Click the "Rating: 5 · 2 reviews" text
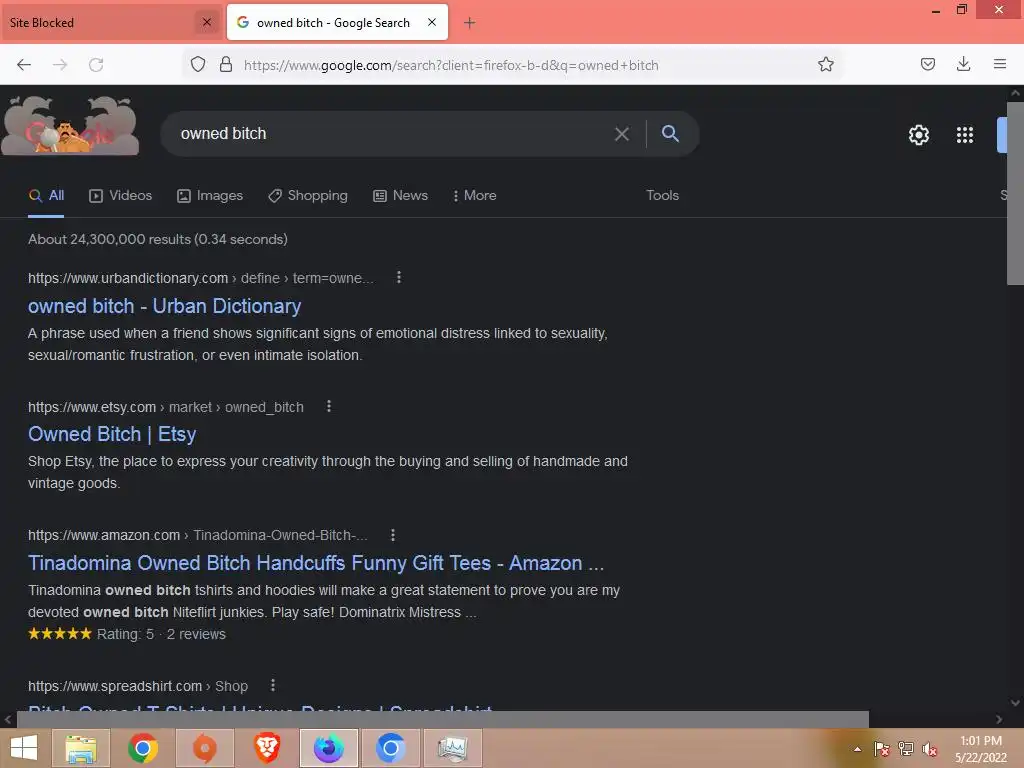This screenshot has width=1024, height=768. point(161,634)
